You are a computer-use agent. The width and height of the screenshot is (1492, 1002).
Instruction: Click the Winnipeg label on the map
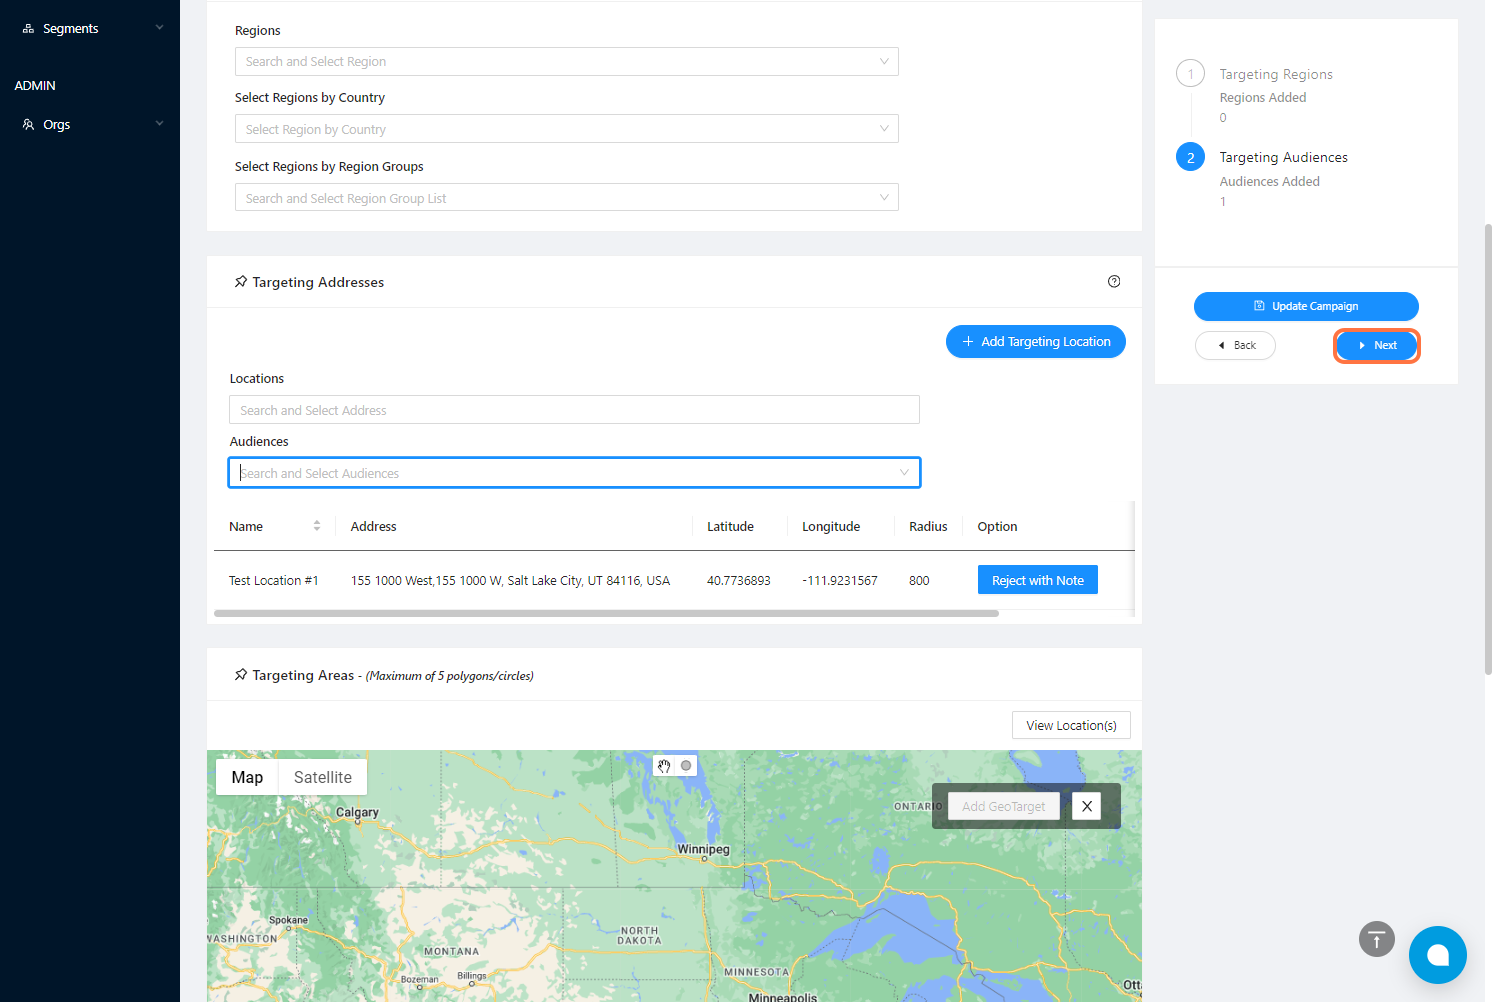[x=703, y=850]
